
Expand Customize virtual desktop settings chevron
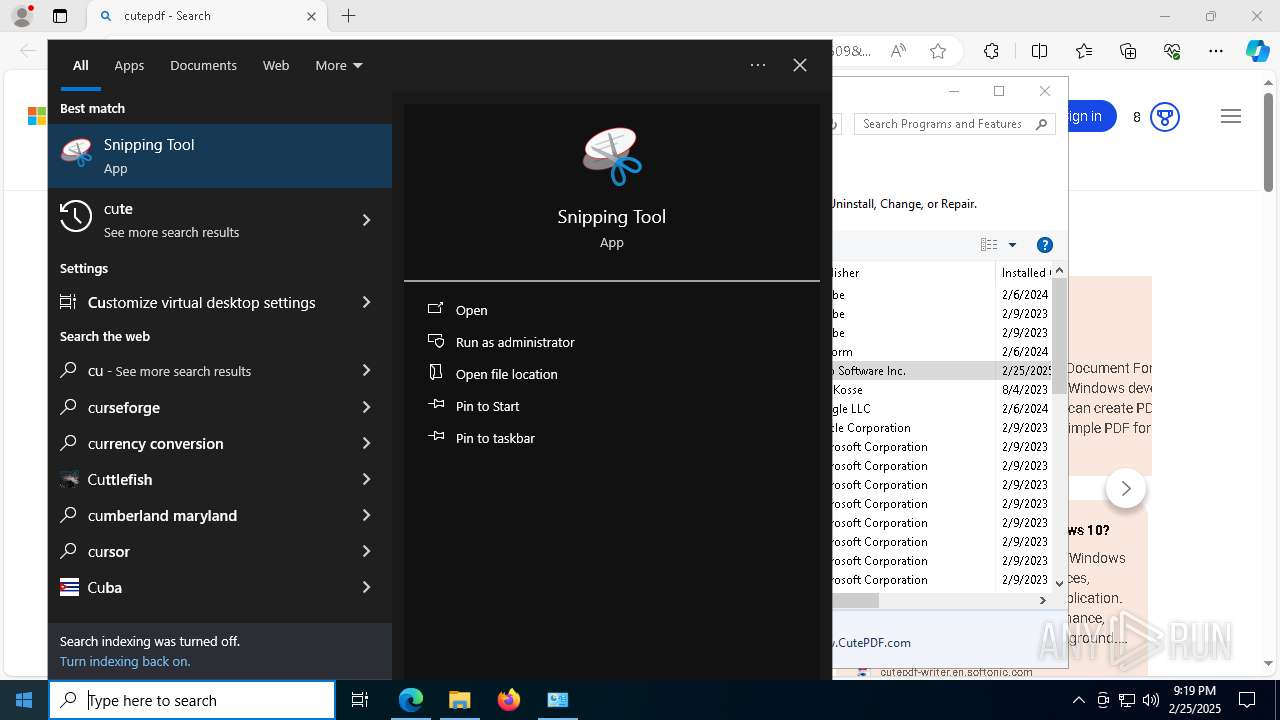[366, 302]
